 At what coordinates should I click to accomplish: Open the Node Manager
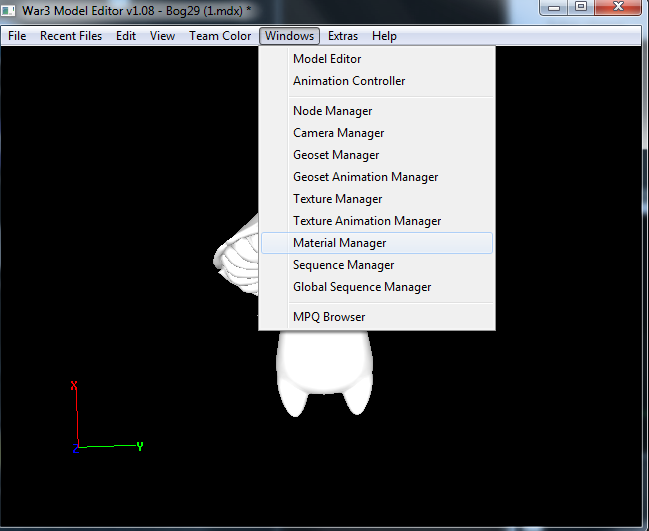(377, 111)
